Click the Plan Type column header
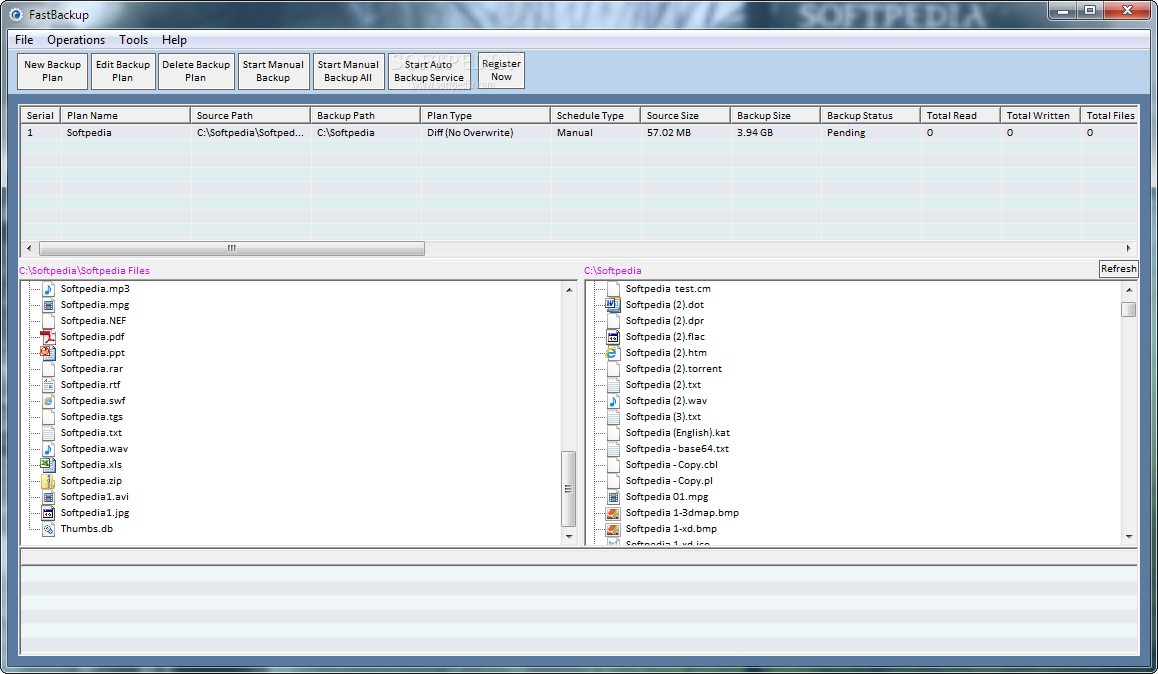 click(485, 115)
